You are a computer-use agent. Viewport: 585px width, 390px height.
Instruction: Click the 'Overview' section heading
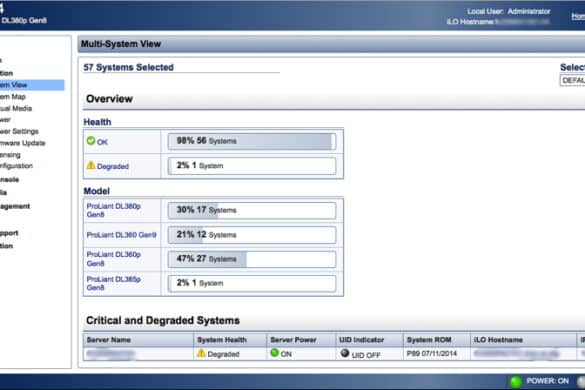point(109,99)
